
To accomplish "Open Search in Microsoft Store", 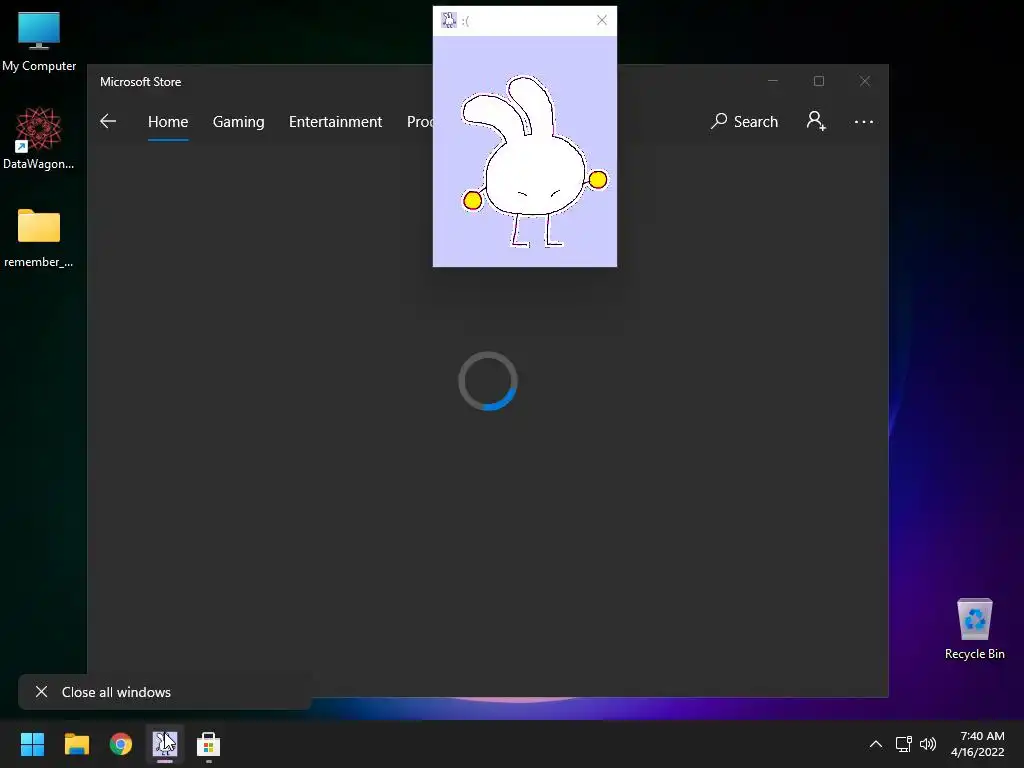I will (744, 121).
